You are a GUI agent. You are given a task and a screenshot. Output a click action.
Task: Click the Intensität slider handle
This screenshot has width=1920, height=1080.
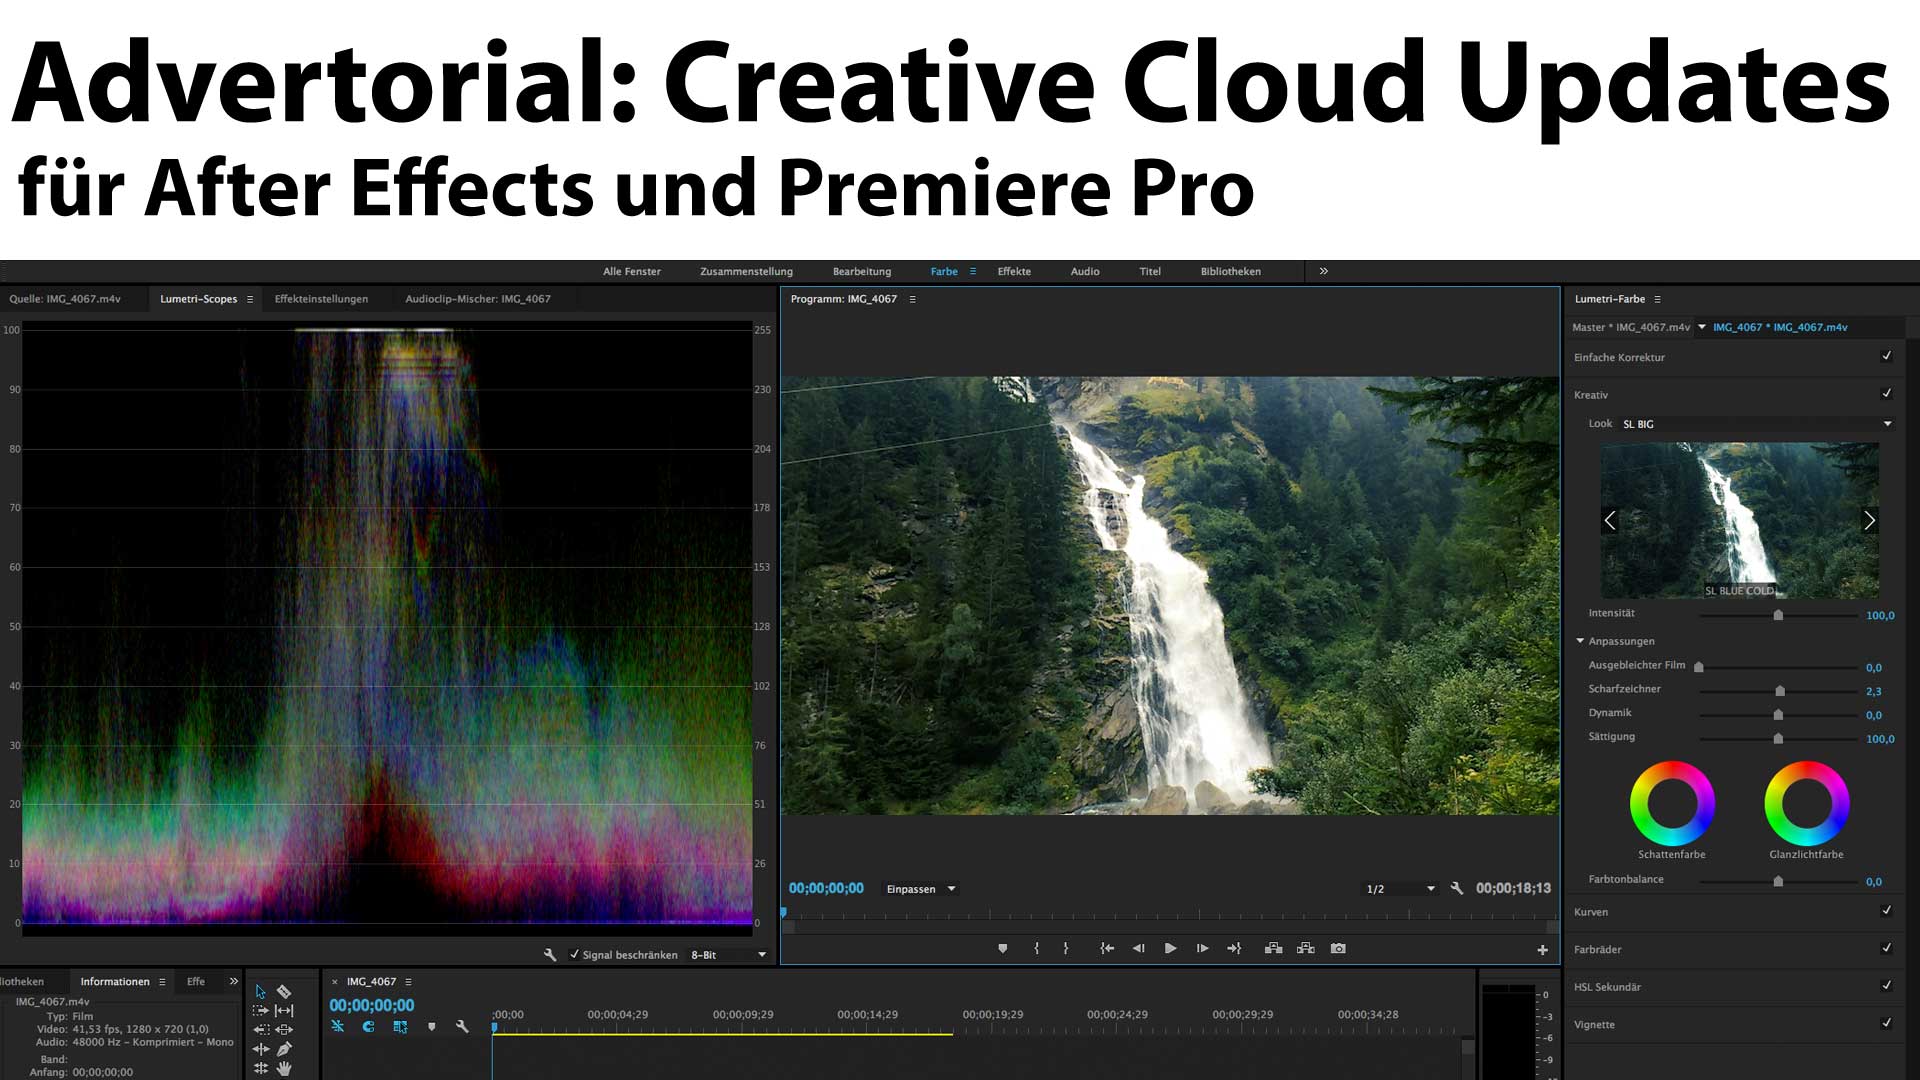click(x=1778, y=616)
